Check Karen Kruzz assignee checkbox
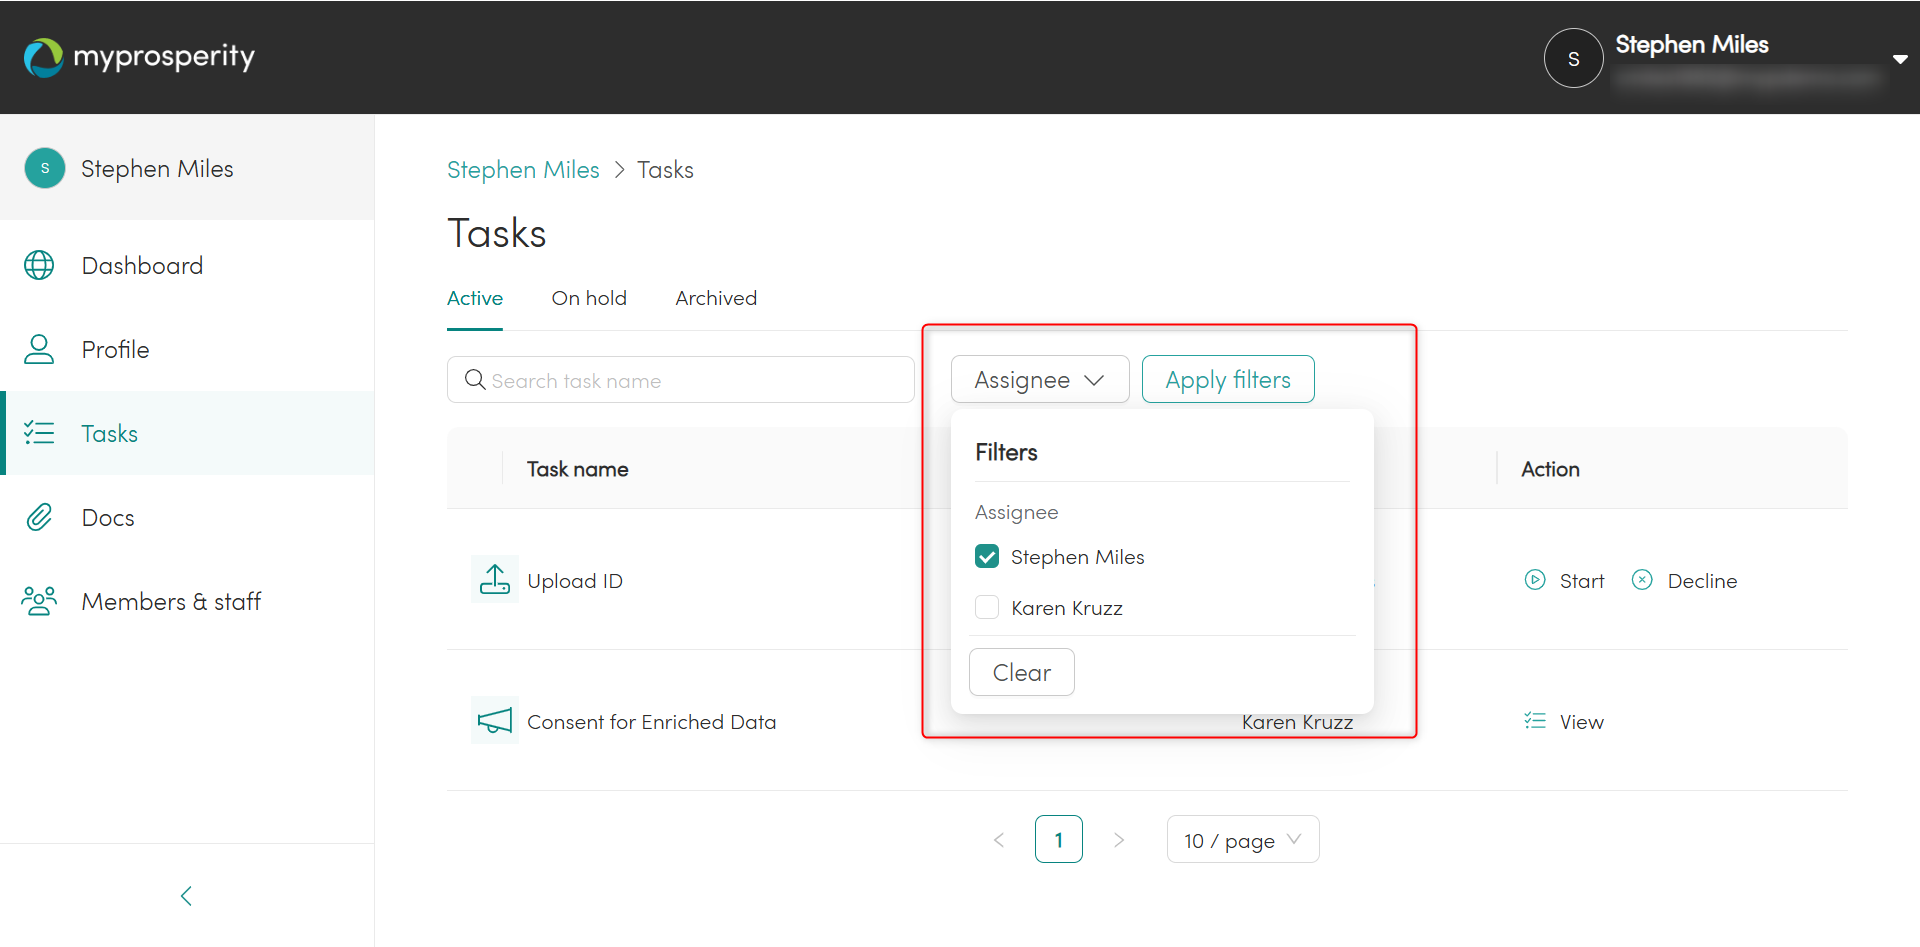The image size is (1920, 947). (987, 607)
